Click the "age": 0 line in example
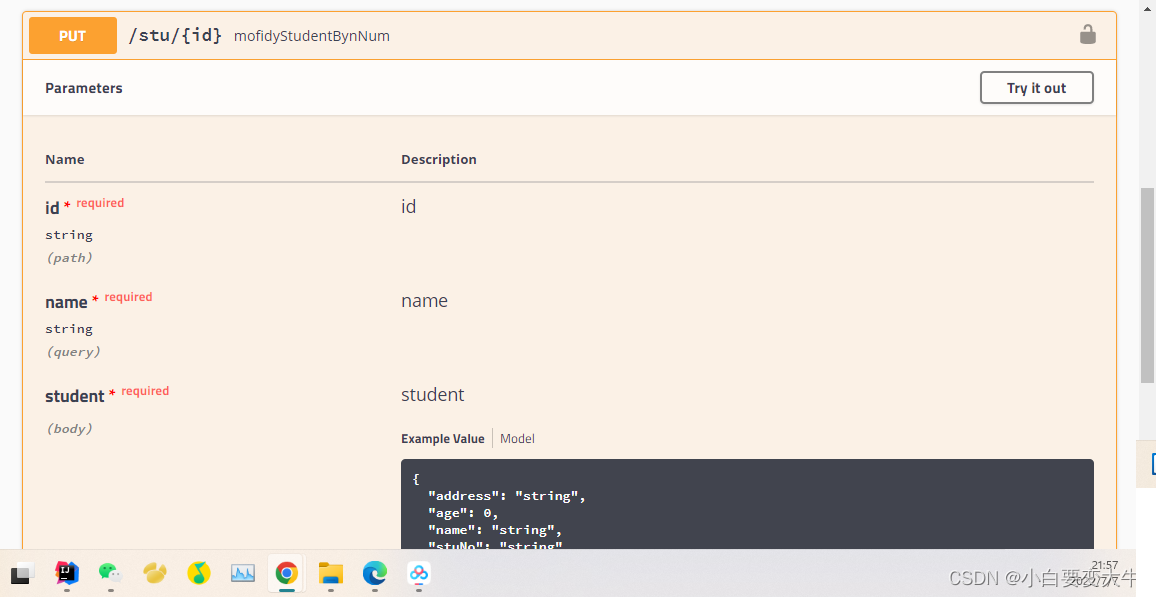 click(x=463, y=513)
